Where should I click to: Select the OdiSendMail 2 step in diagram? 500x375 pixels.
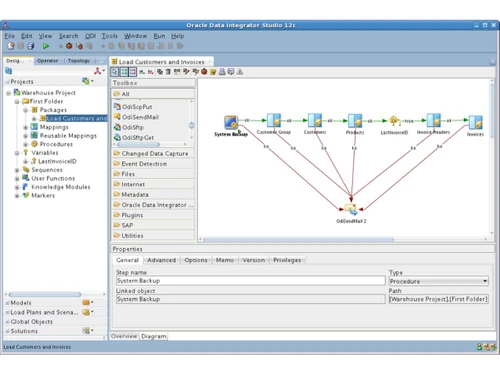coord(351,210)
